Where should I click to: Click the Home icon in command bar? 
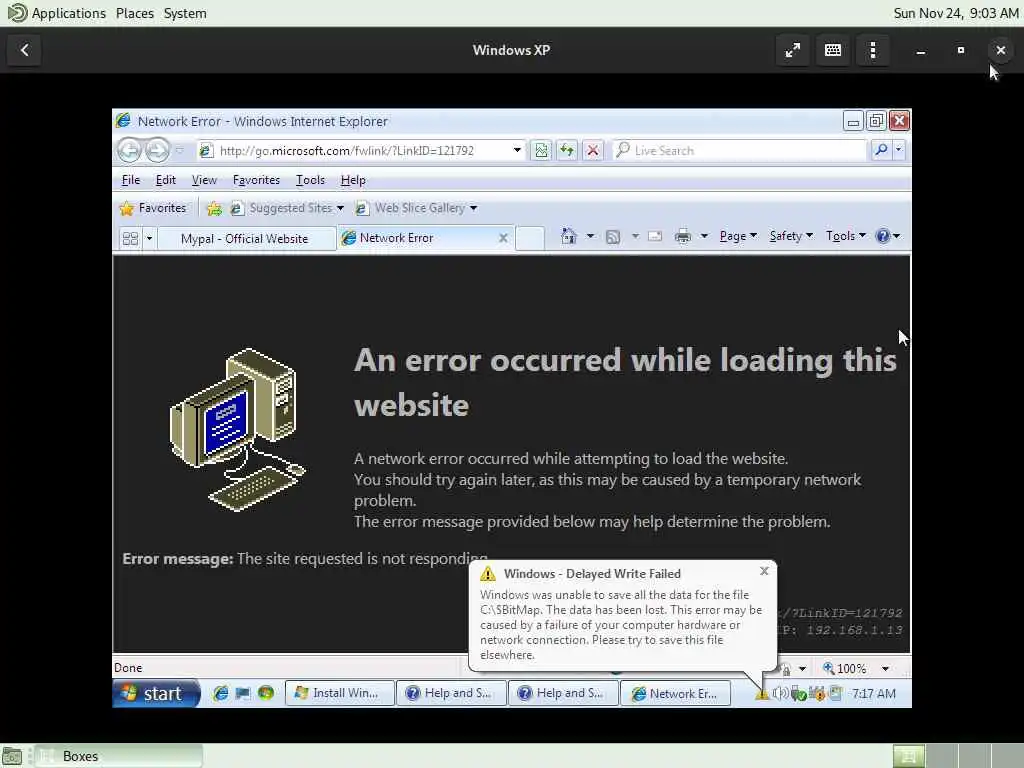pyautogui.click(x=569, y=236)
